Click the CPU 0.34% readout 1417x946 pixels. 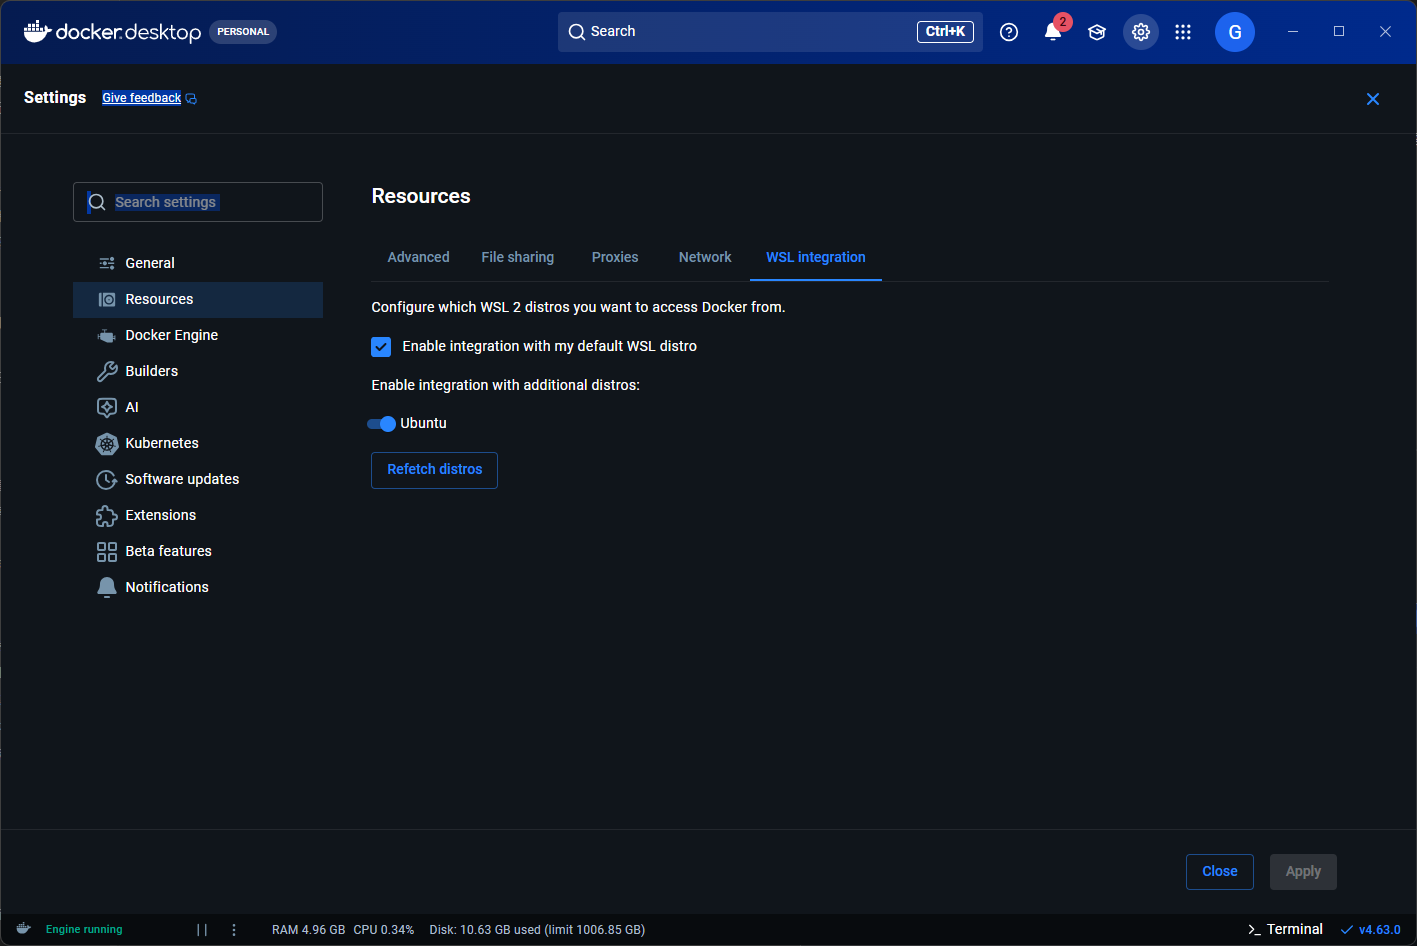tap(384, 930)
